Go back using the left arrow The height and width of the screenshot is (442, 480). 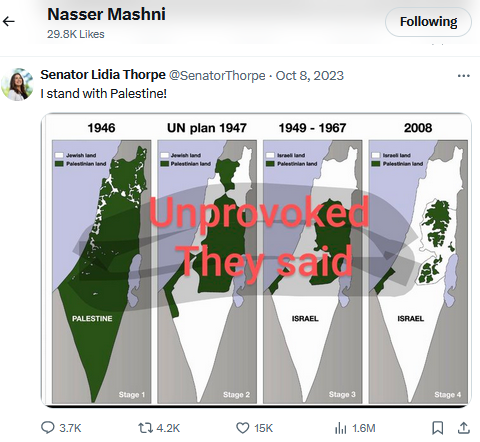point(9,22)
